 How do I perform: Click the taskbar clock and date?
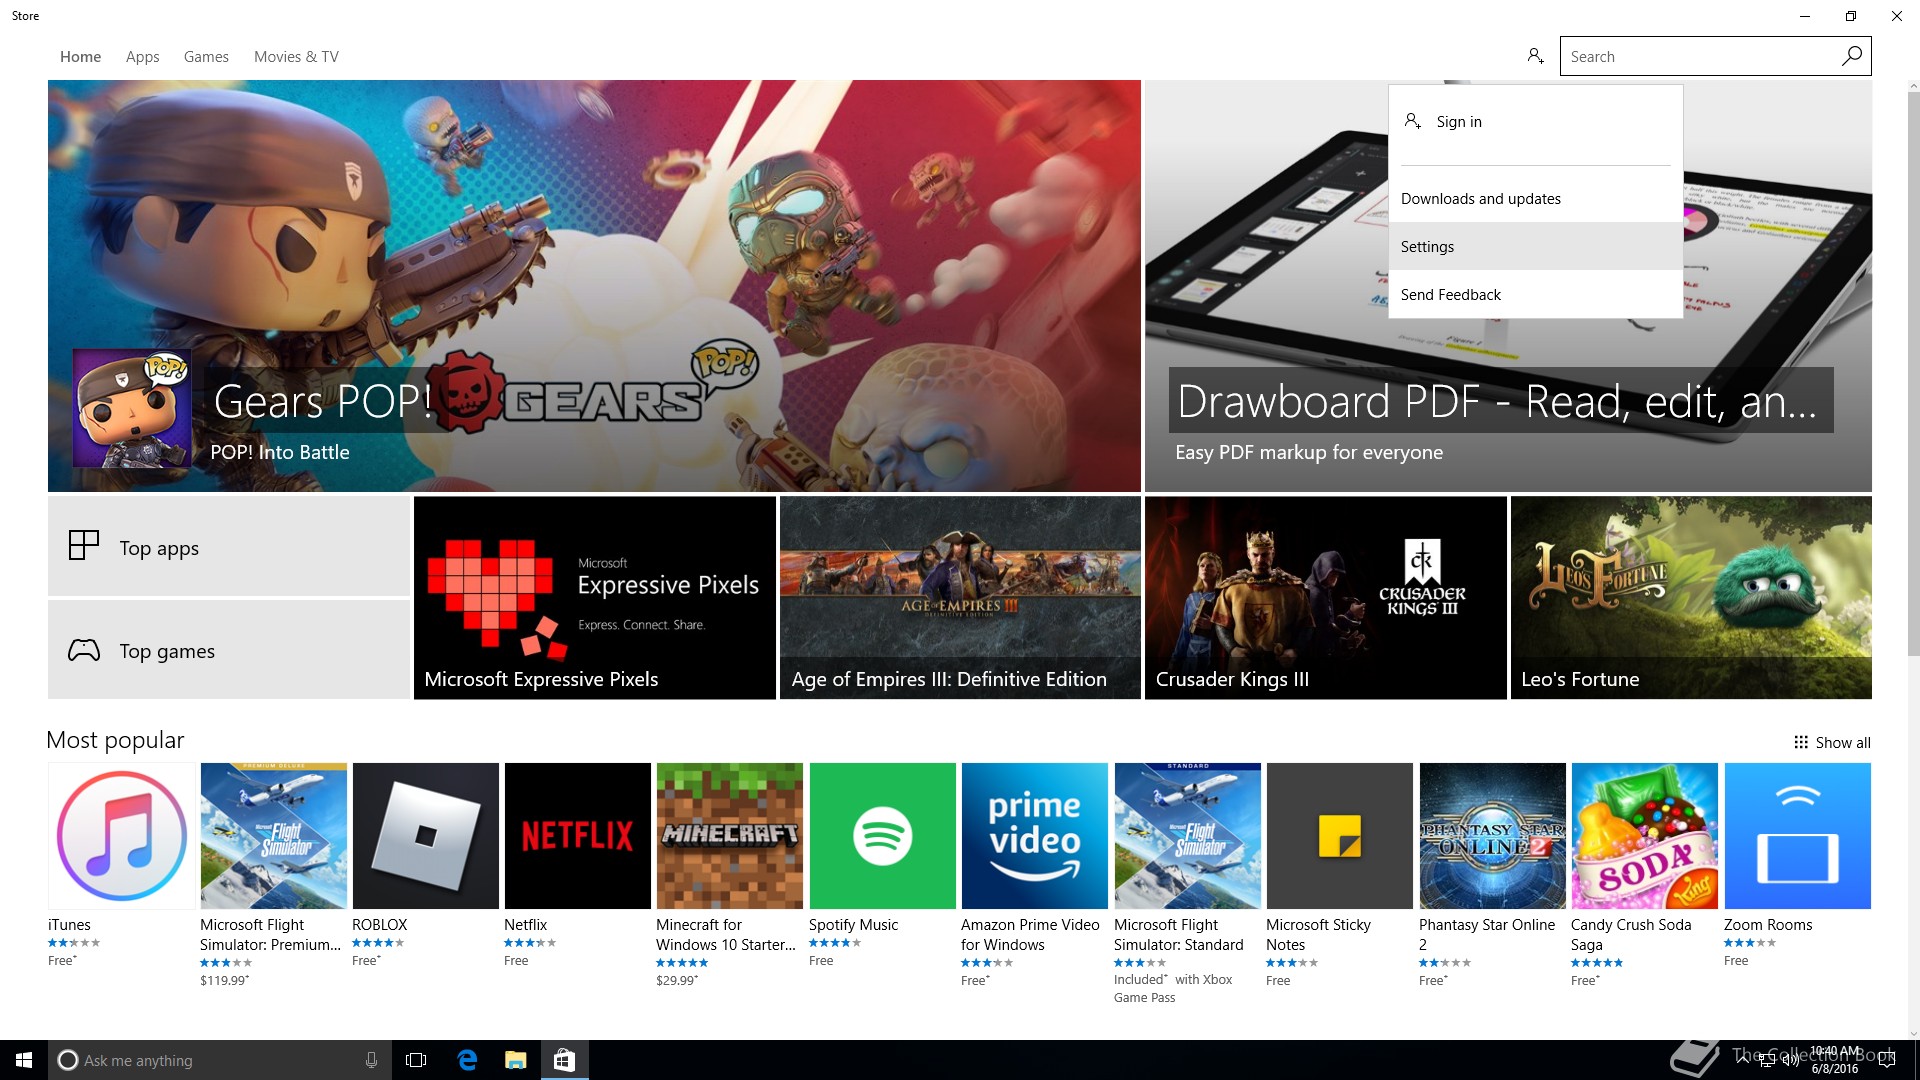click(1835, 1060)
